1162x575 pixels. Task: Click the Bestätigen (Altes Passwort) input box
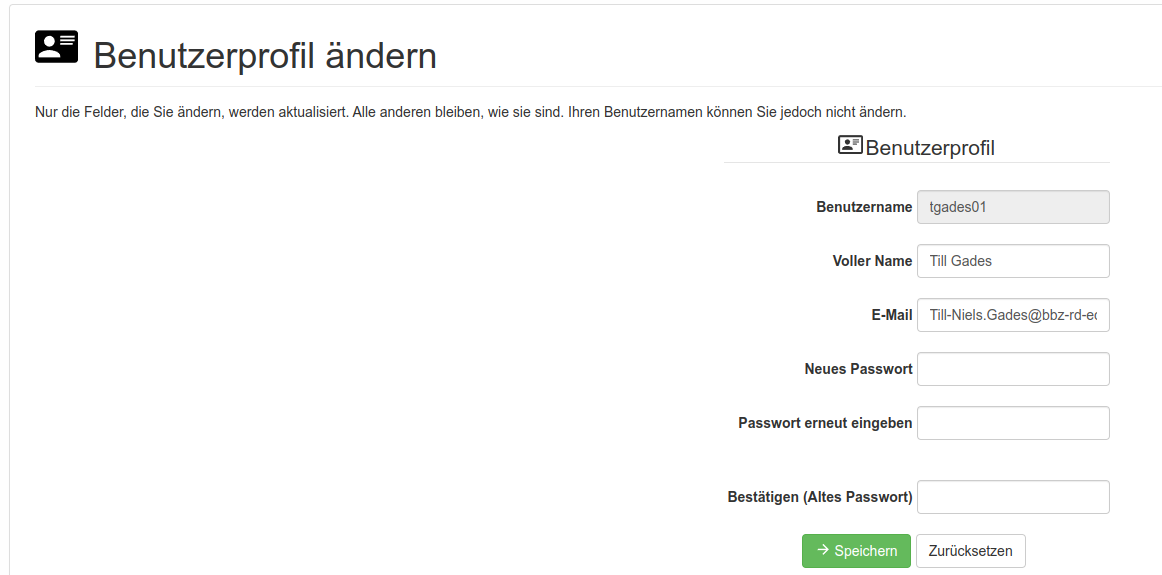tap(1013, 497)
